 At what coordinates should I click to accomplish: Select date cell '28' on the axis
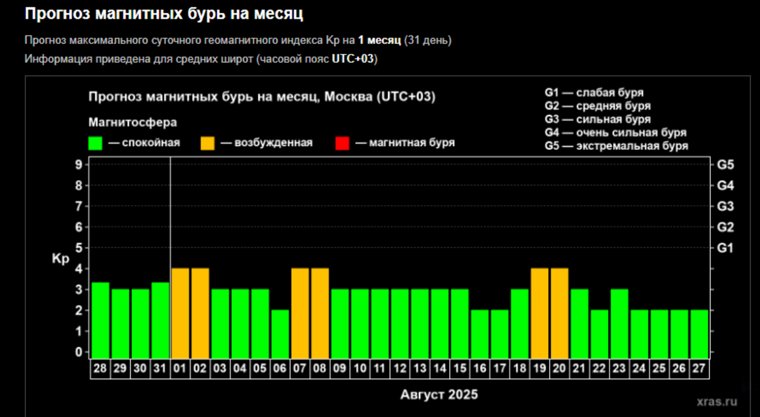pyautogui.click(x=100, y=369)
